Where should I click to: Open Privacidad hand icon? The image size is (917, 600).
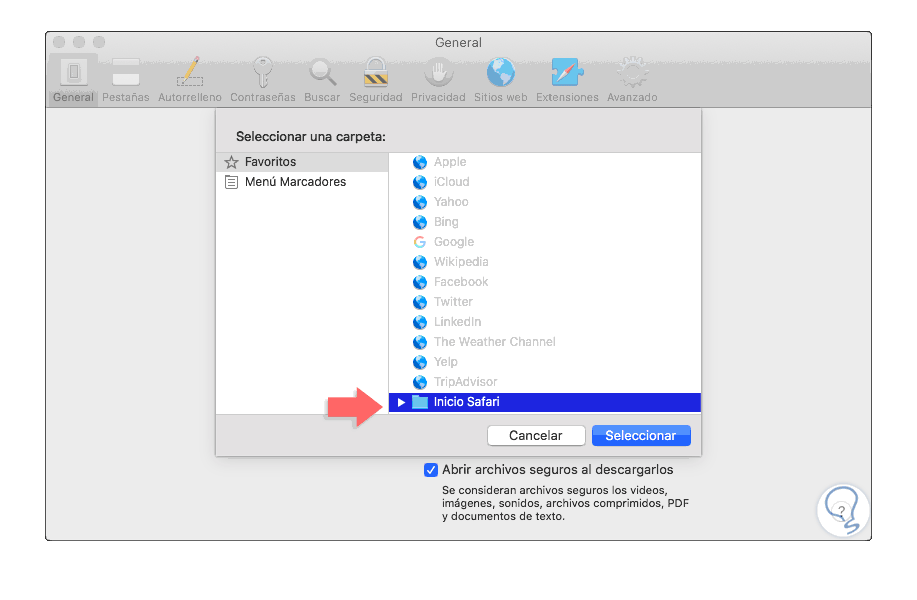439,73
